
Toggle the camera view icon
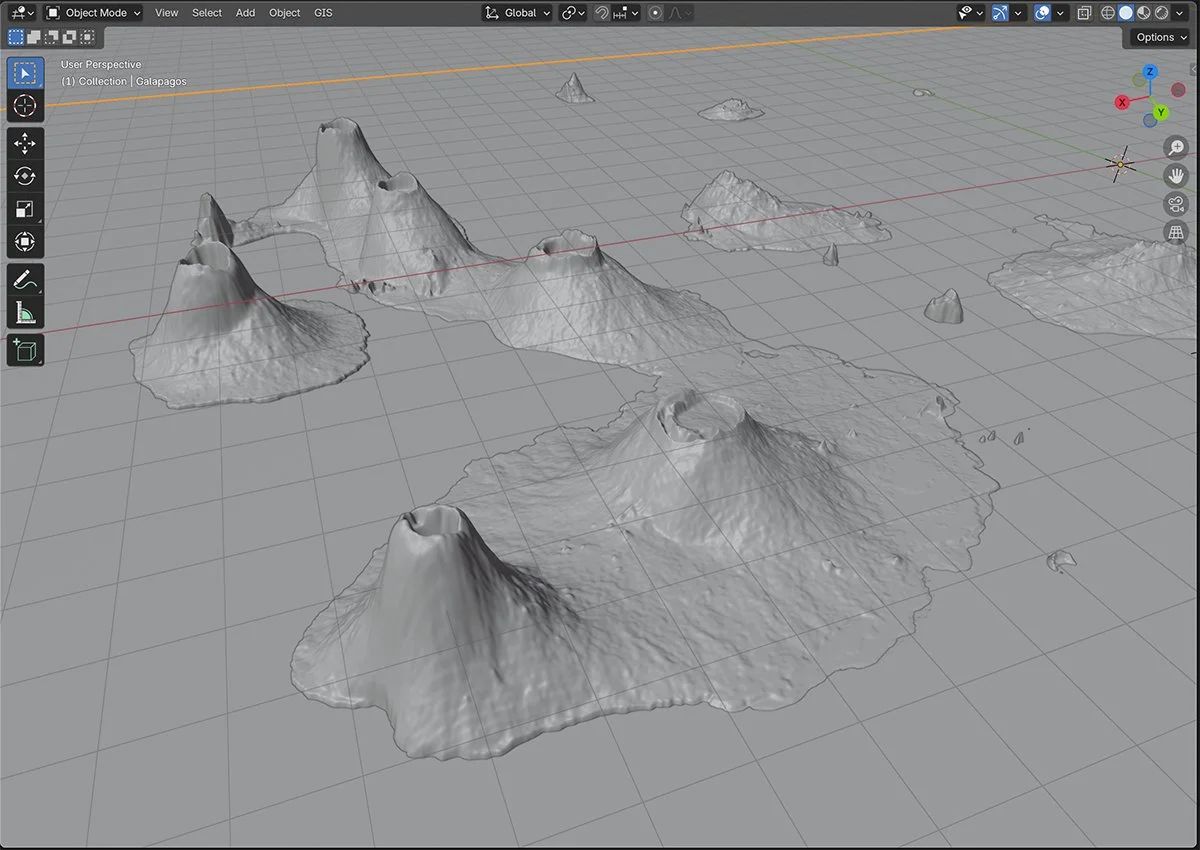click(1176, 205)
